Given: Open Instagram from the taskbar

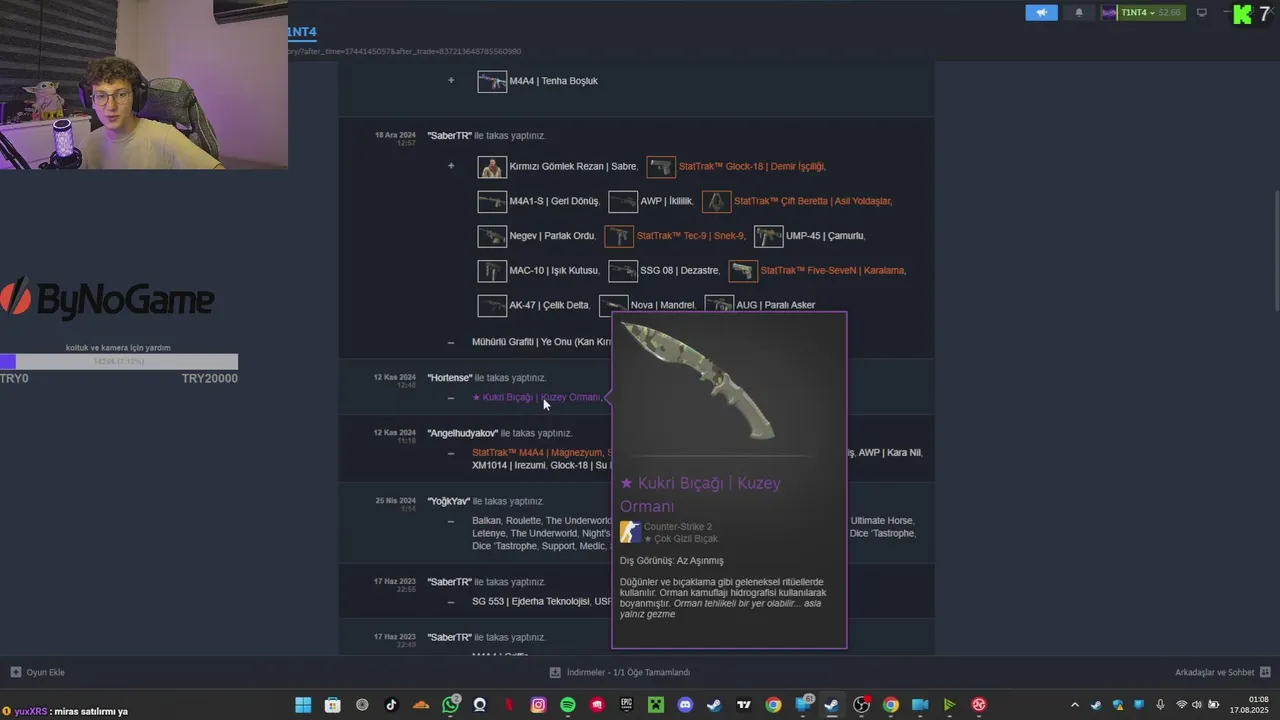Looking at the screenshot, I should click(538, 705).
